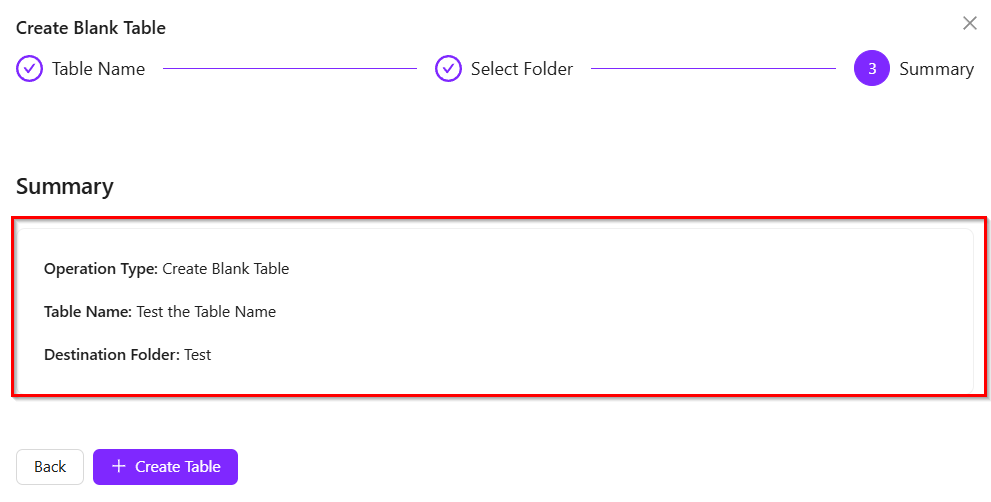
Task: Click the progress line after Select Folder
Action: coord(712,69)
